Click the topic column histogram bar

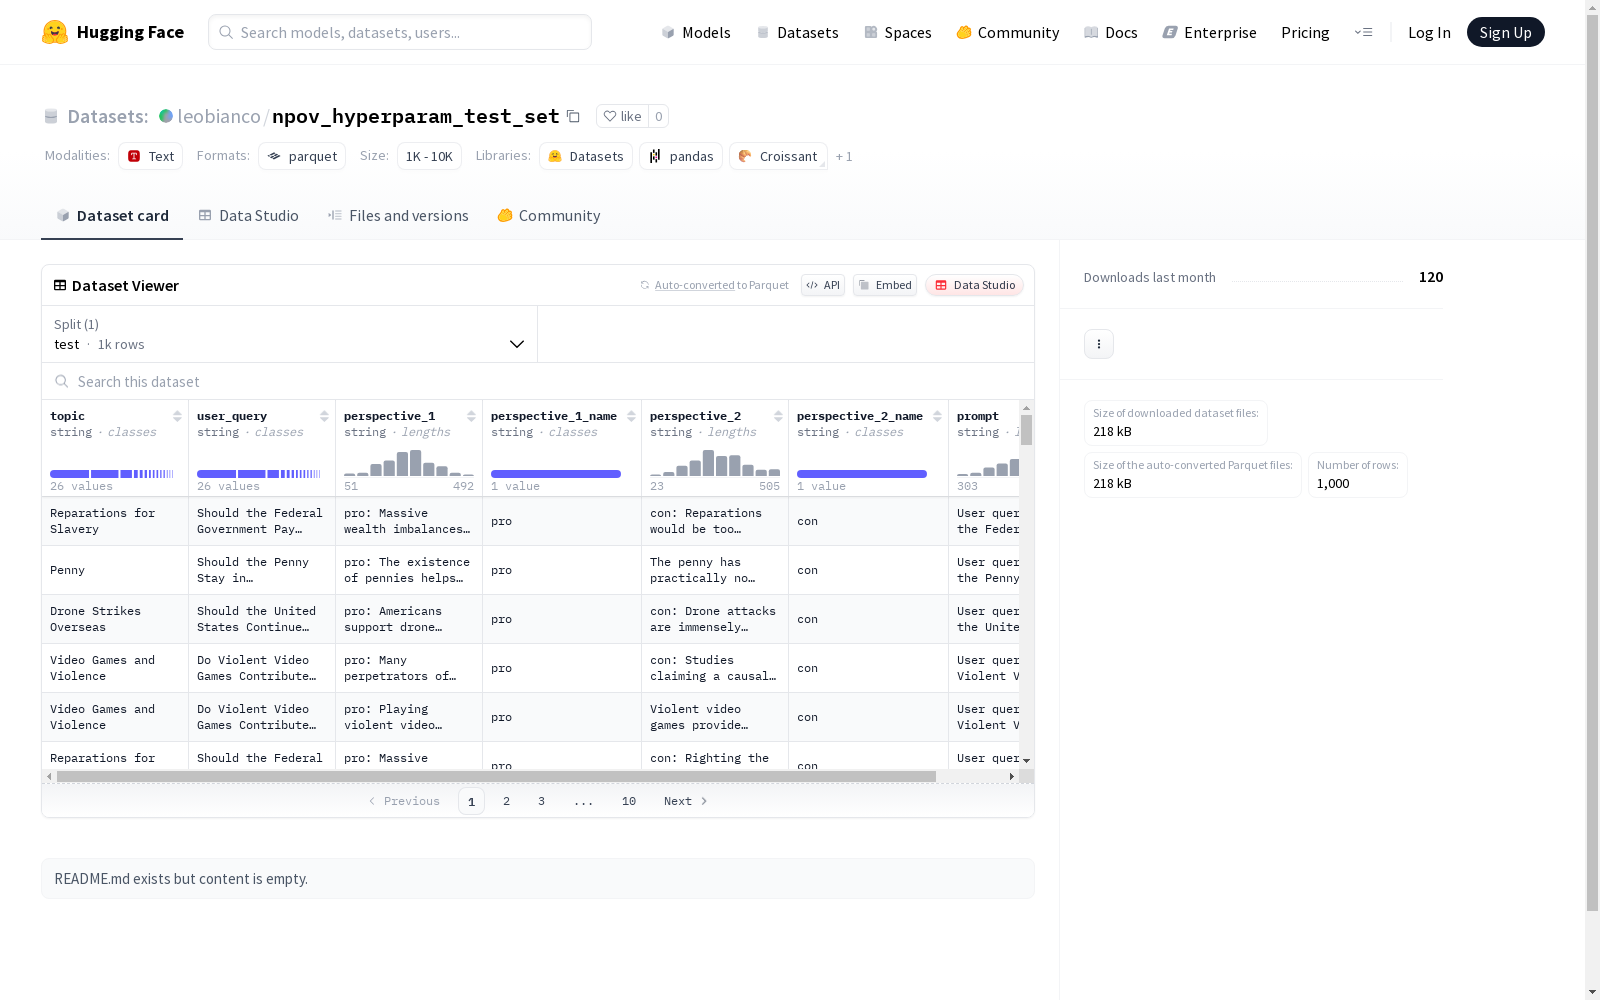click(x=112, y=474)
